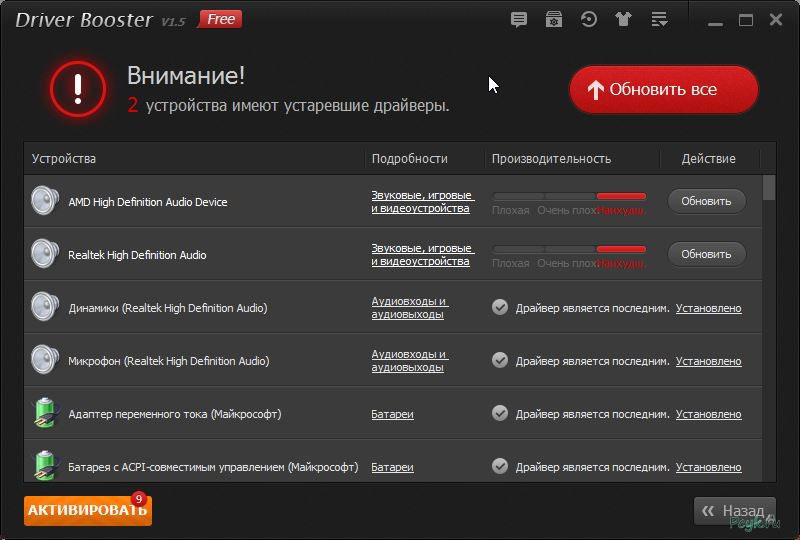Image resolution: width=800 pixels, height=540 pixels.
Task: Click check mark icon in Микрофон row
Action: click(500, 360)
